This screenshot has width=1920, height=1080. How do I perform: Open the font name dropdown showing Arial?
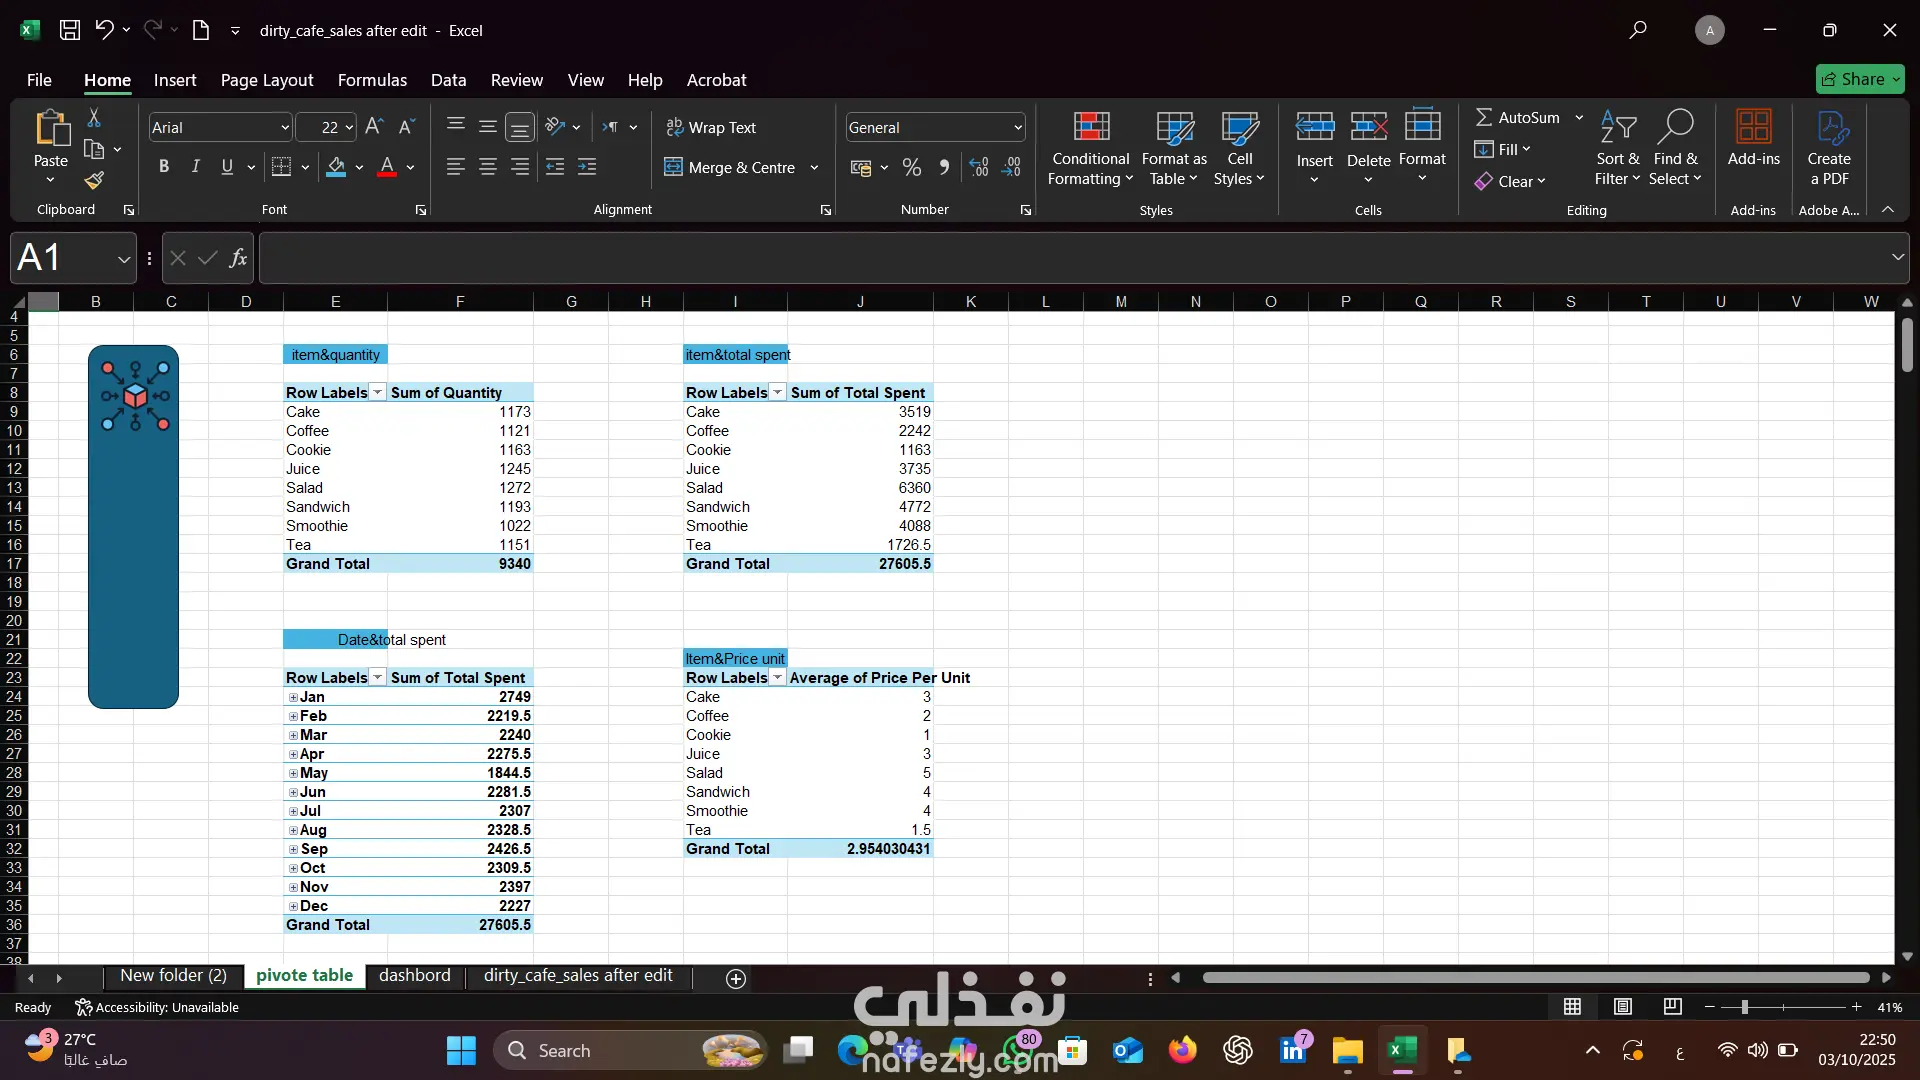284,128
